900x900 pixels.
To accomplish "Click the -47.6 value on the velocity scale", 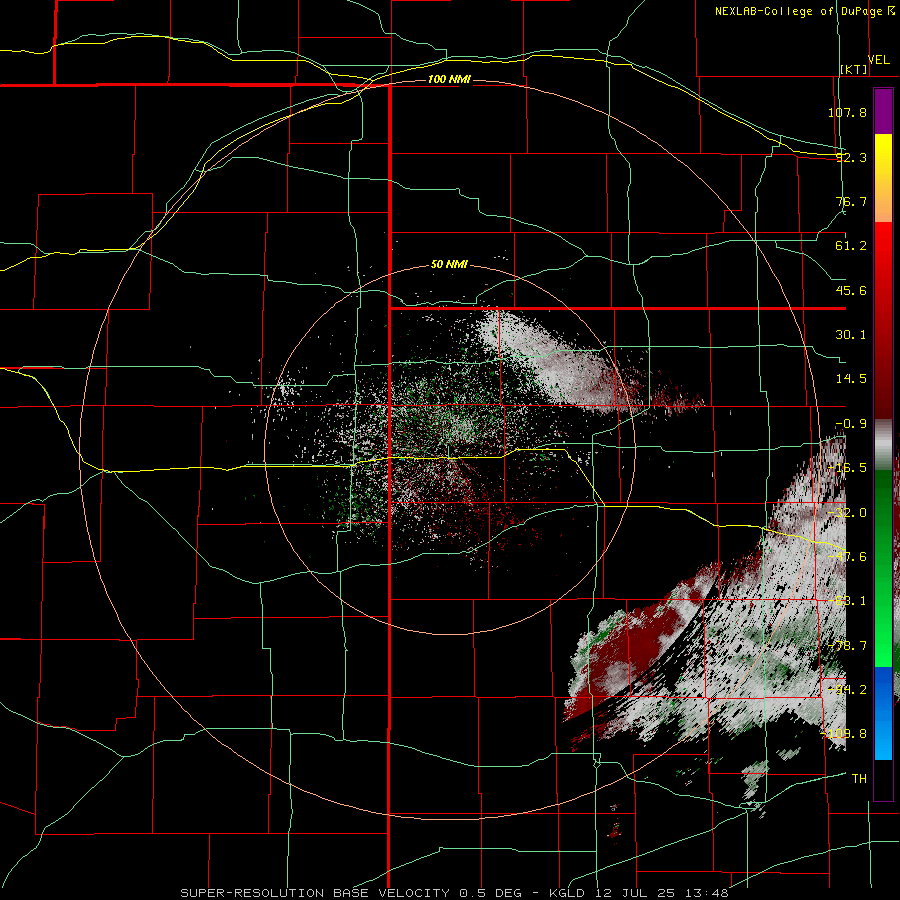I will (848, 557).
